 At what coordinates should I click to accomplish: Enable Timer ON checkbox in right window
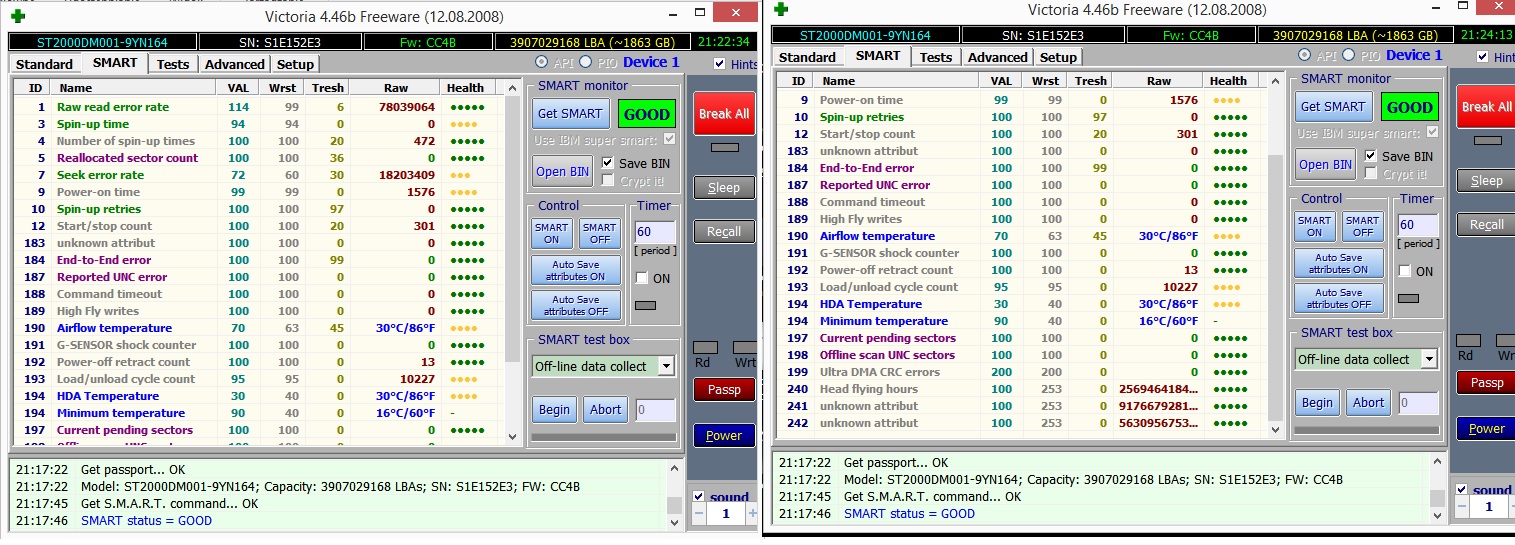[1405, 271]
